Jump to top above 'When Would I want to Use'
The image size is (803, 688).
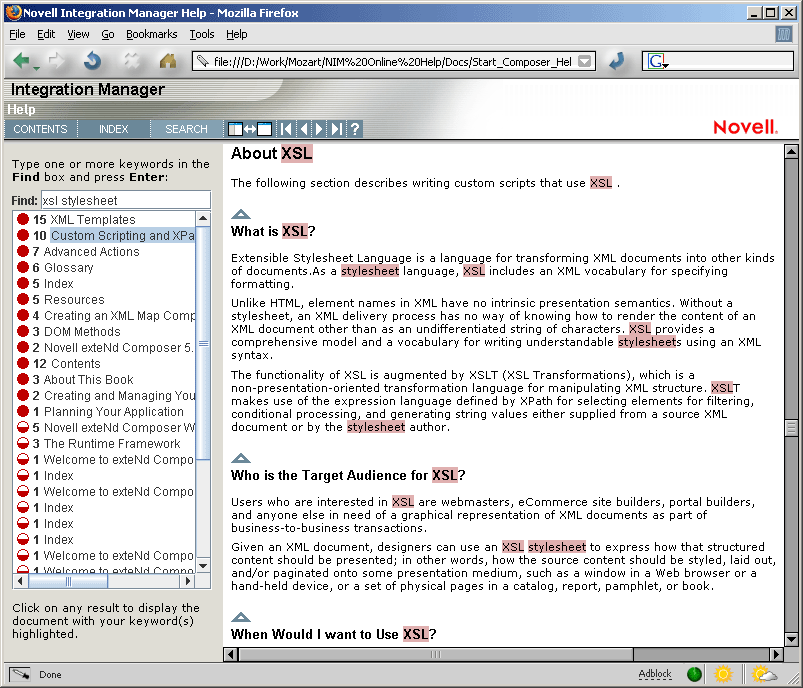(241, 617)
